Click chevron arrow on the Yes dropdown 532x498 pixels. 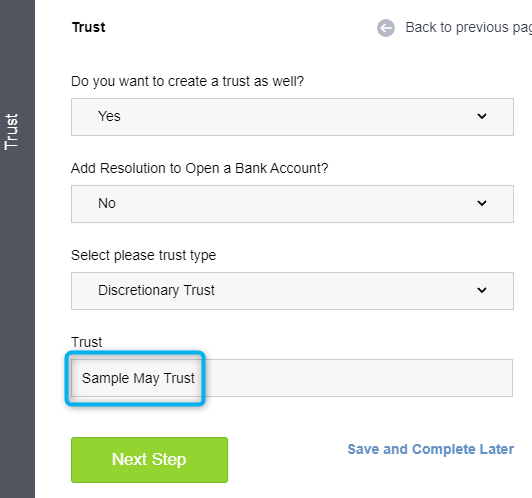point(482,116)
